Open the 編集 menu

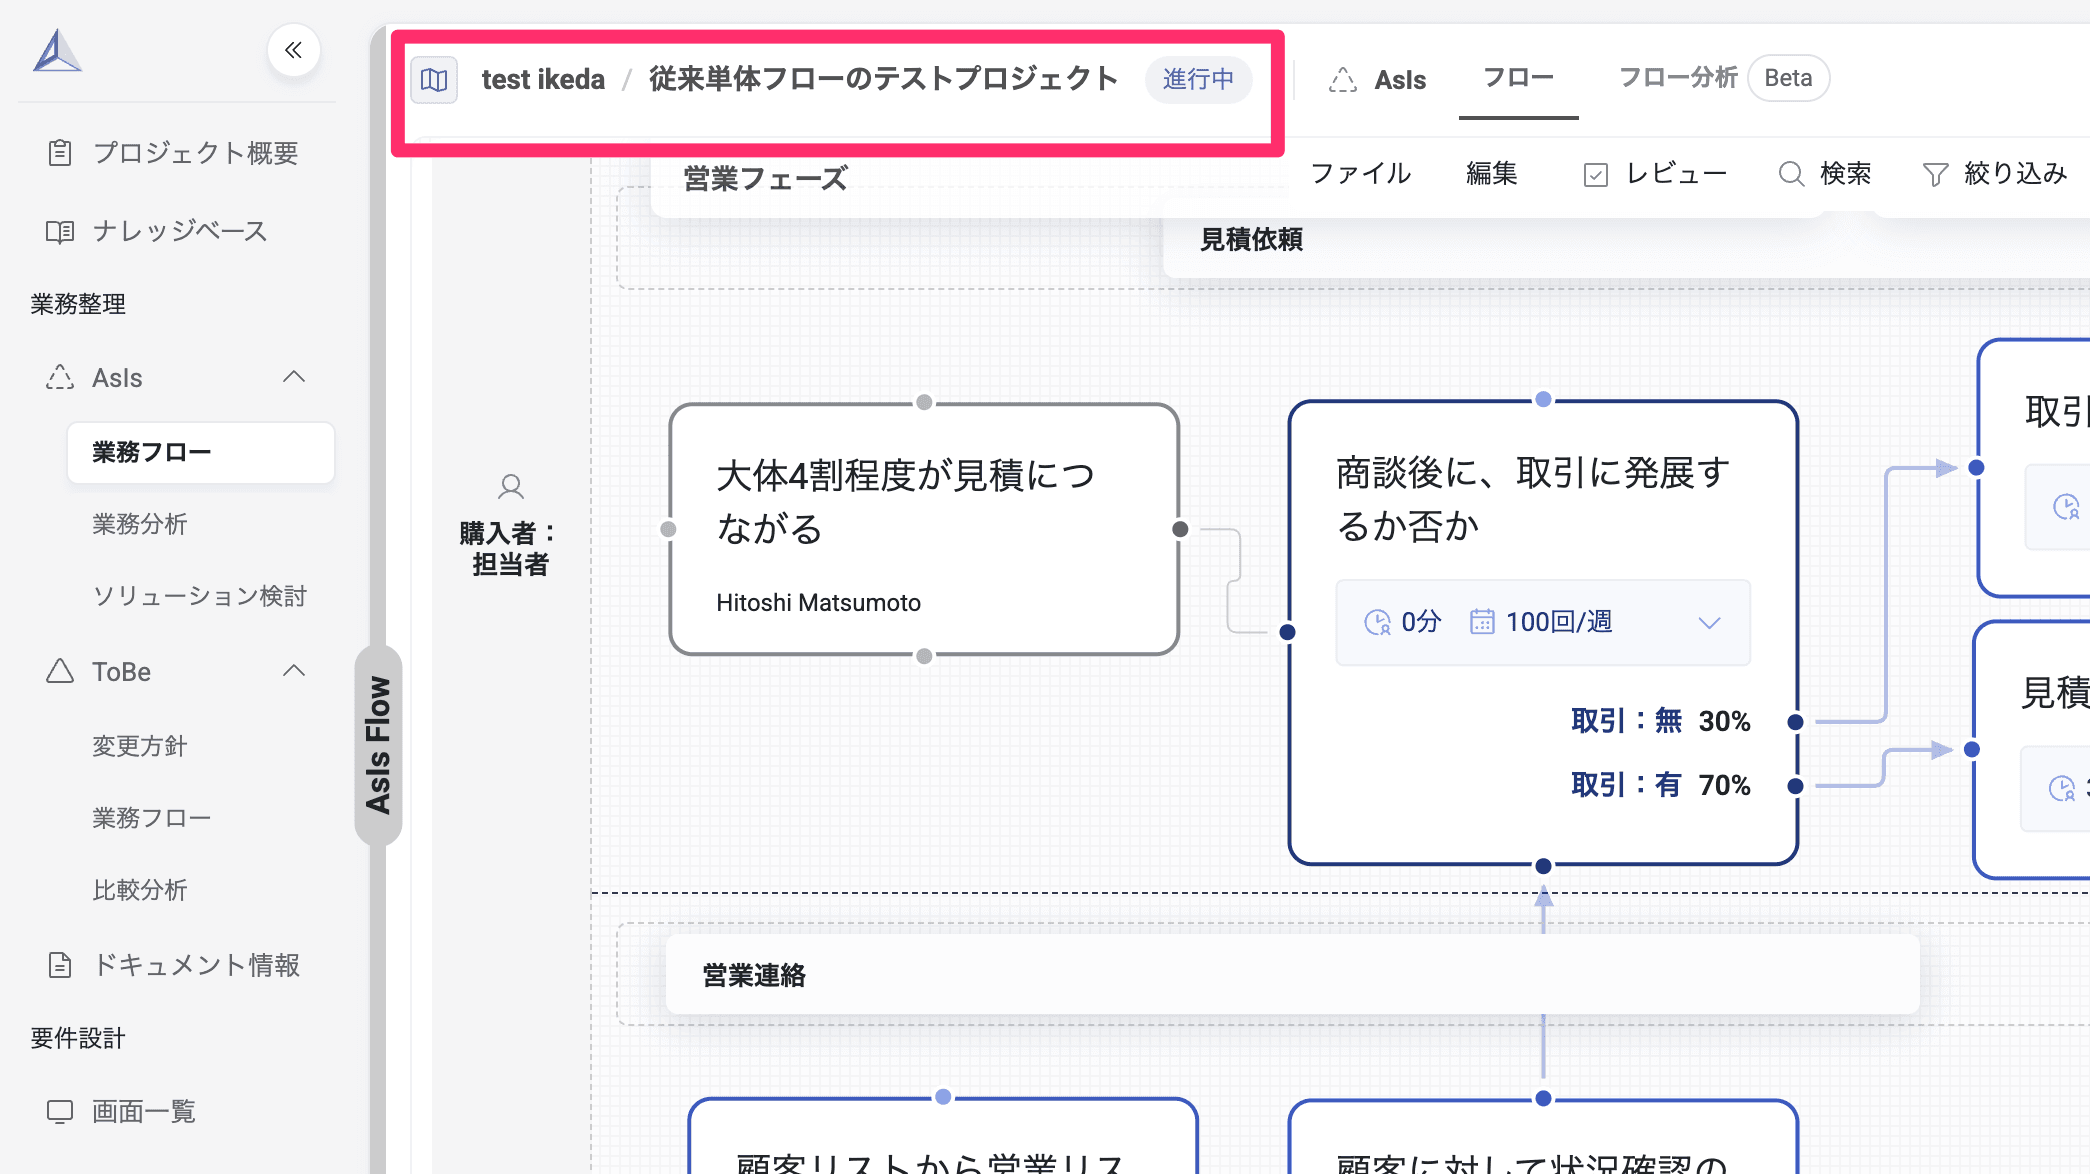(x=1491, y=172)
